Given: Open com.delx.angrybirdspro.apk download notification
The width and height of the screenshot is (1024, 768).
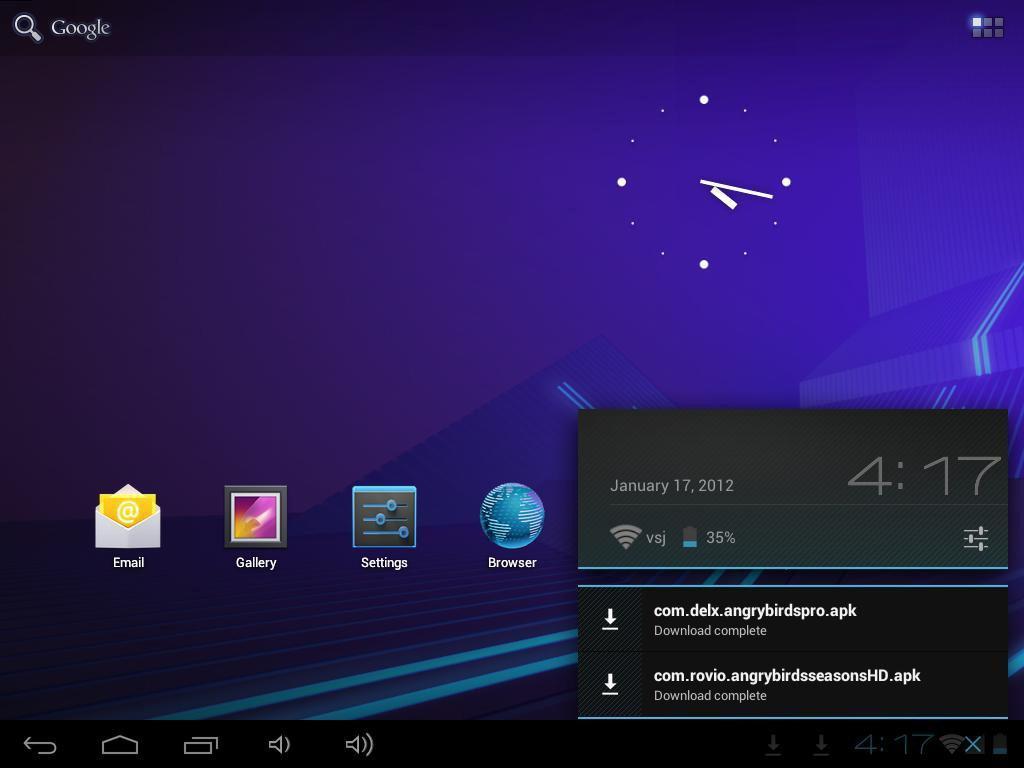Looking at the screenshot, I should [793, 619].
